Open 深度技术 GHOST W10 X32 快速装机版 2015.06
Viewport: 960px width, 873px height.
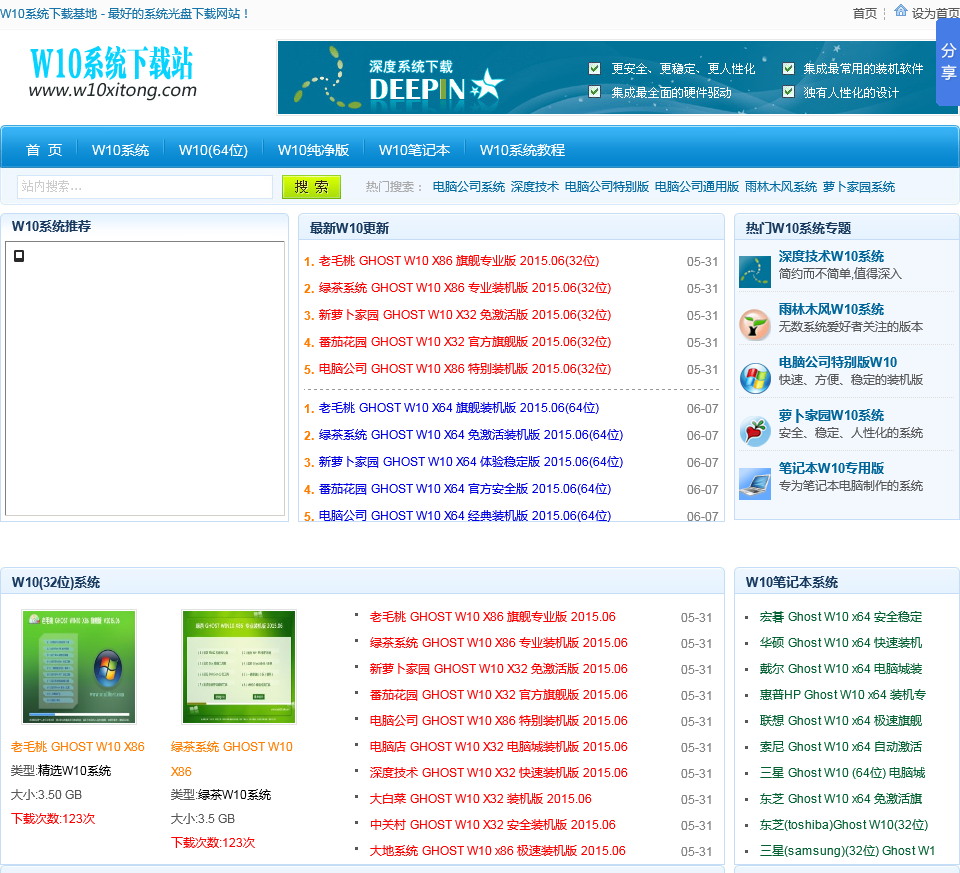[498, 773]
